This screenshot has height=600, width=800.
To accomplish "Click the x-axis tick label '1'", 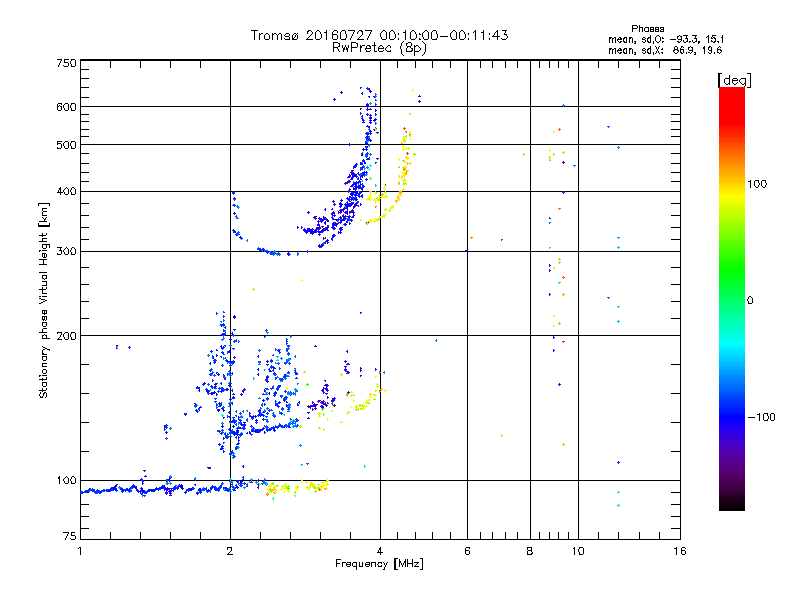I will click(x=80, y=551).
